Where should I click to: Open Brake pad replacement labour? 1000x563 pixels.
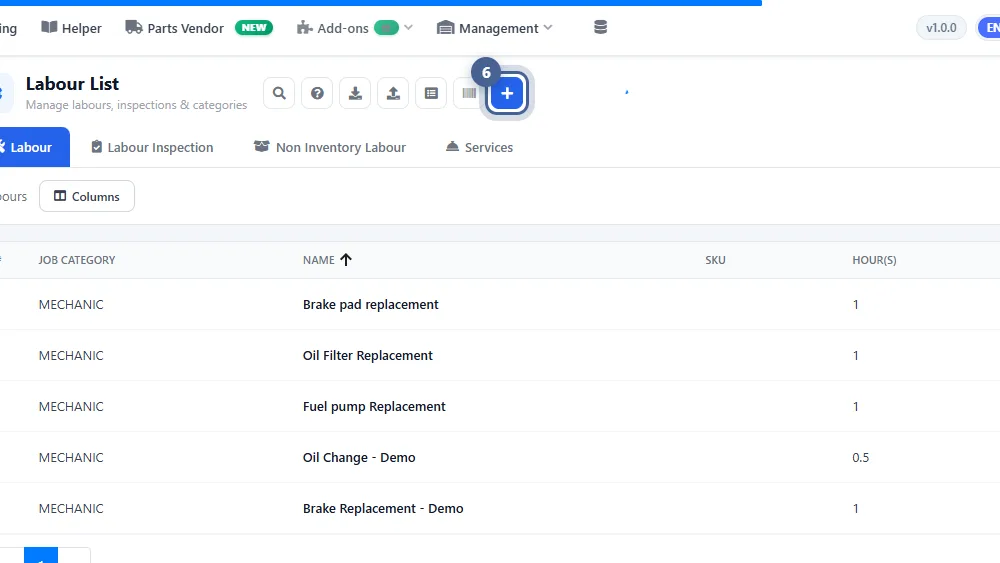tap(371, 305)
